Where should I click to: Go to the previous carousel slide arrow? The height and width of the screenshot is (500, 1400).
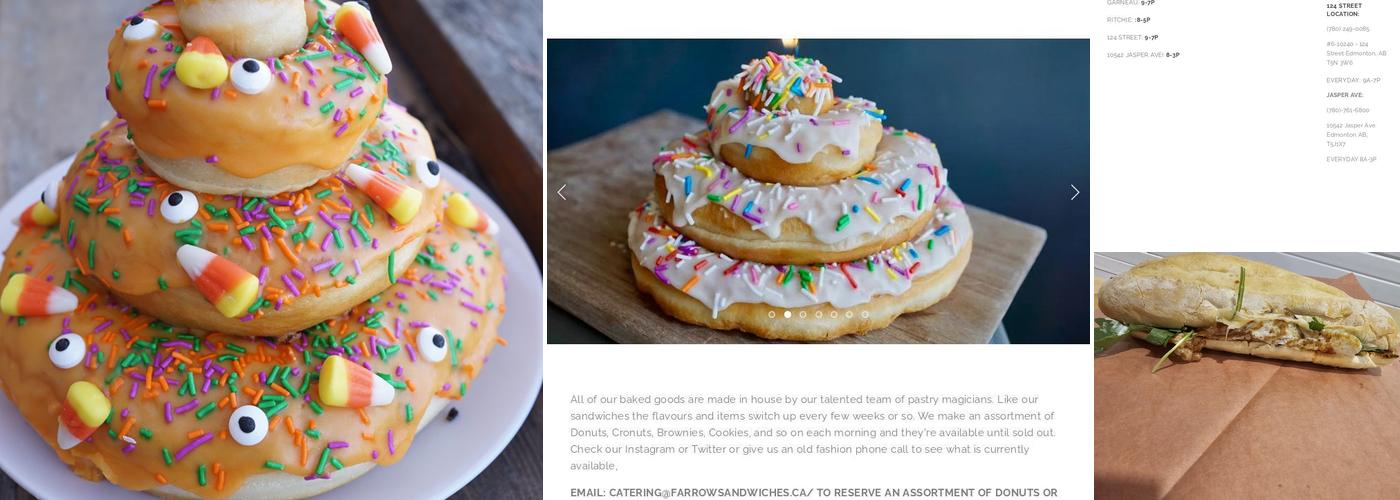pos(561,192)
